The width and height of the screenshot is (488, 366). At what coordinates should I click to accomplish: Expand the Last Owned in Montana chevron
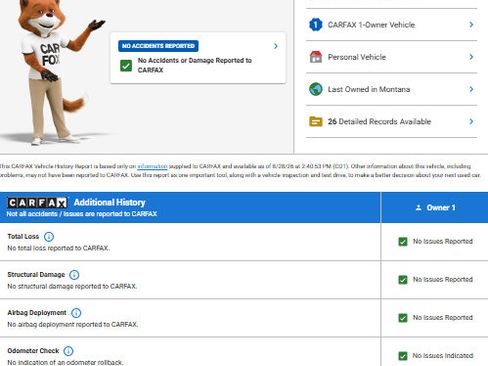[471, 89]
